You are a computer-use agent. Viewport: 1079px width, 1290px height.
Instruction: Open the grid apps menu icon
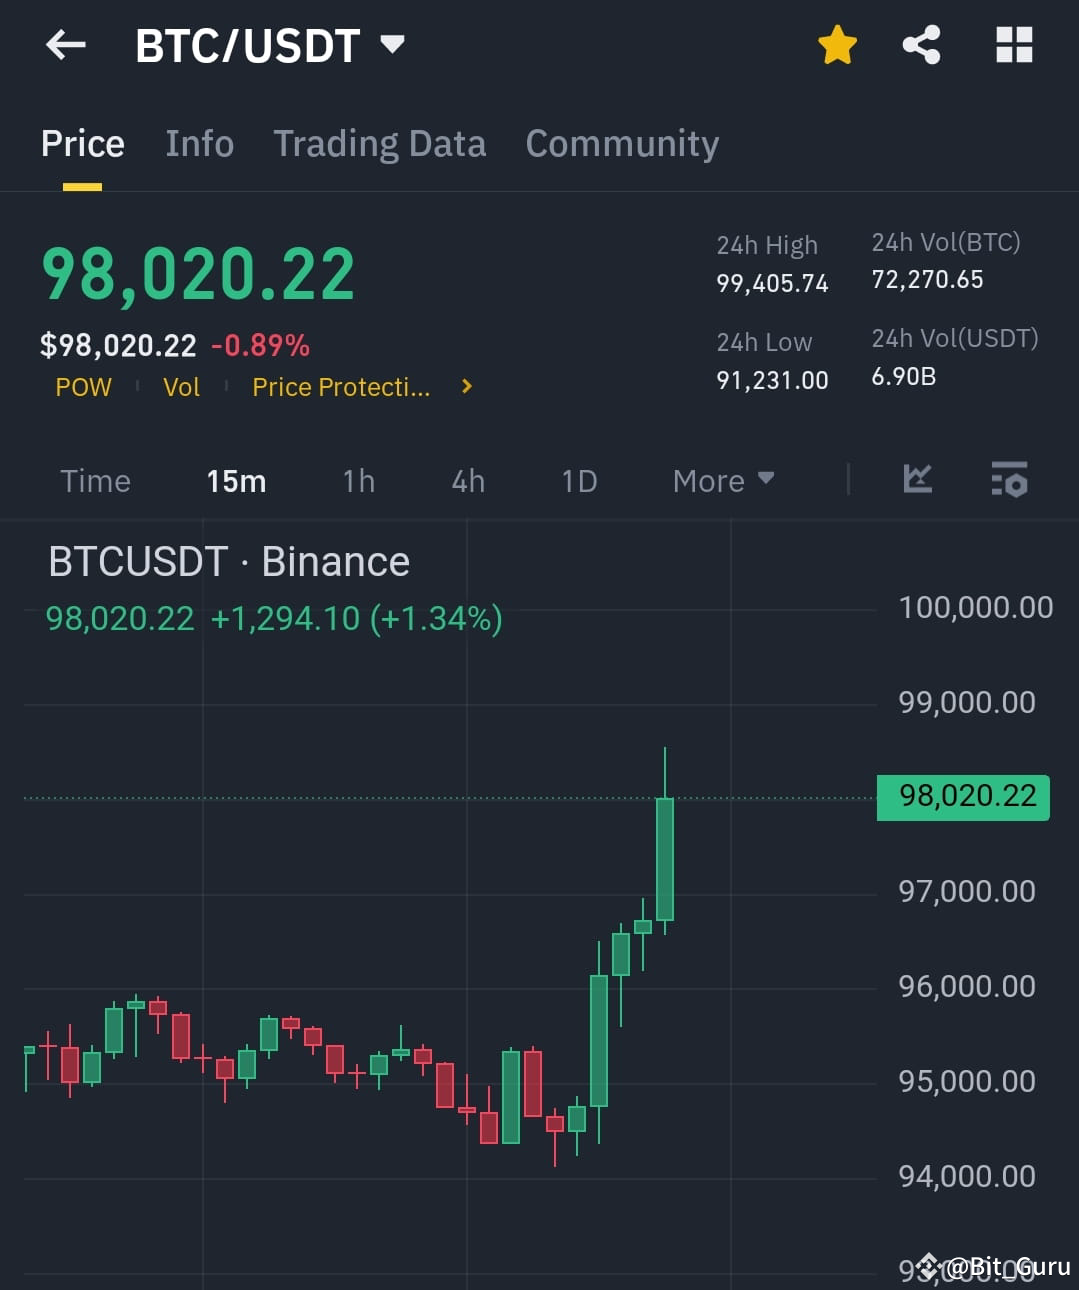pyautogui.click(x=1013, y=45)
